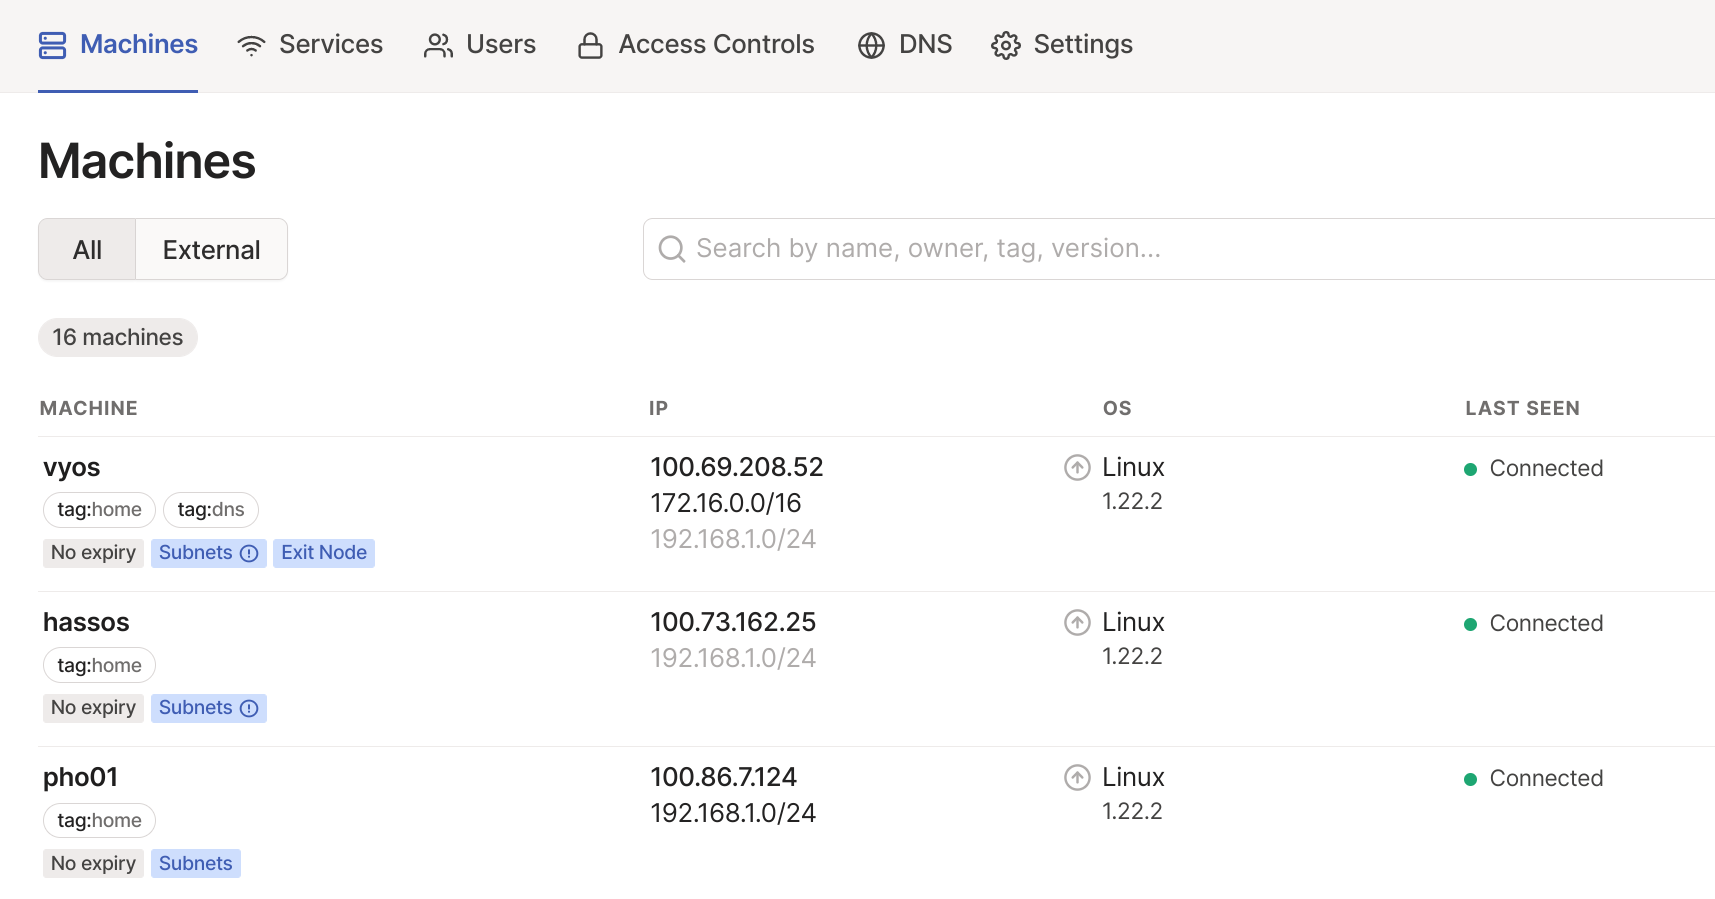The image size is (1715, 899).
Task: Click the update-available arrow icon for pho01
Action: [x=1077, y=777]
